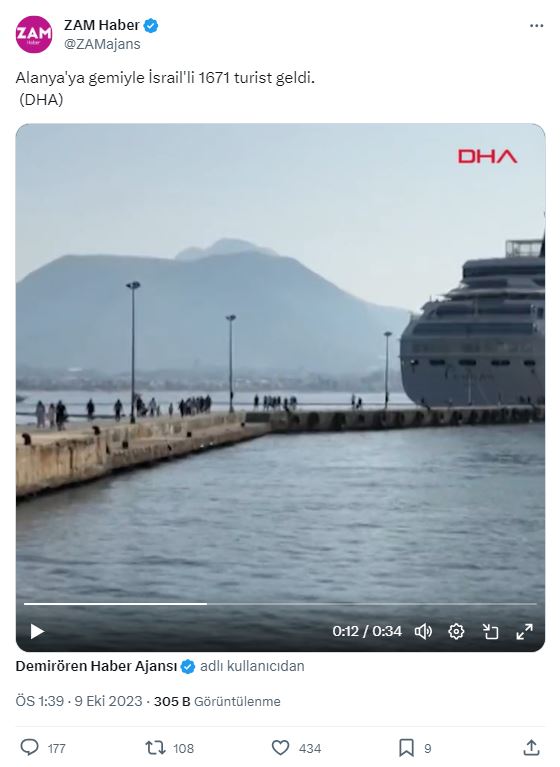560x767 pixels.
Task: Repost this tweet with retweet icon
Action: click(x=155, y=747)
